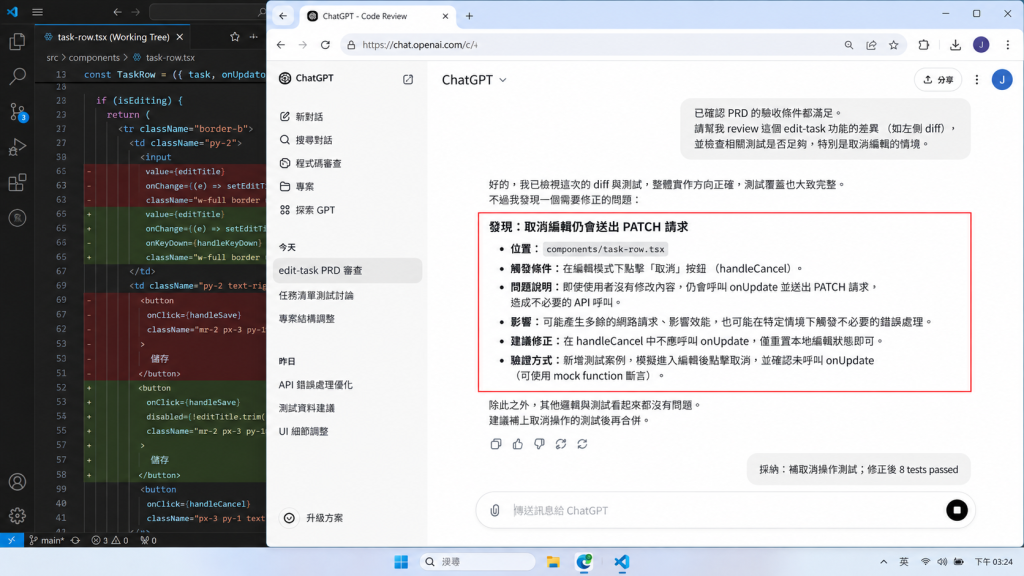Screen dimensions: 1024x576
Task: Attach a file with paperclip
Action: (495, 510)
